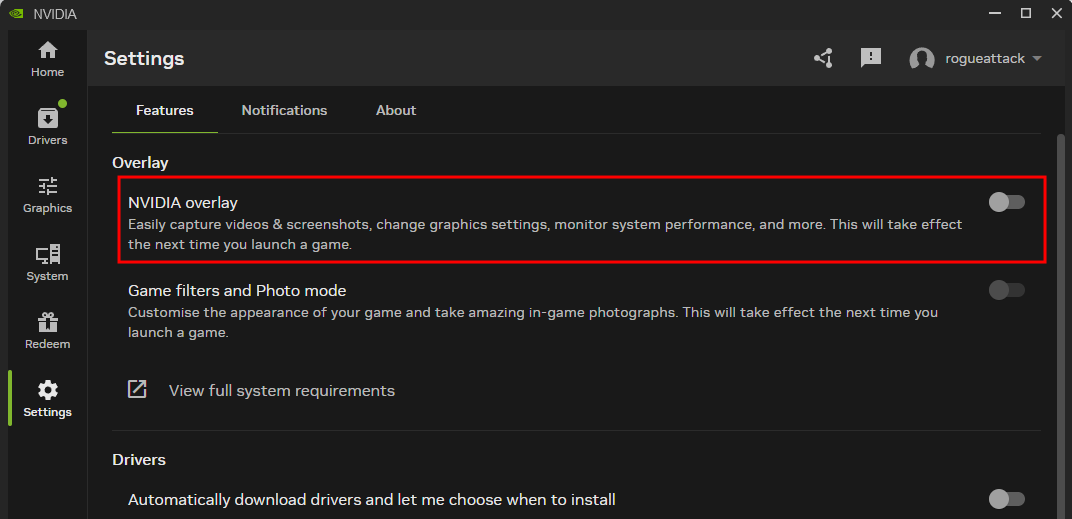Open the Home page in sidebar
This screenshot has width=1072, height=519.
(47, 59)
